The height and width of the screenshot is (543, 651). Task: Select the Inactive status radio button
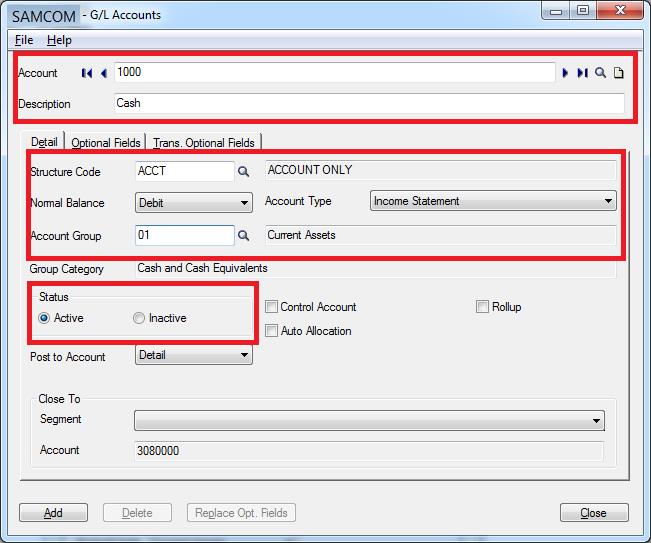(139, 318)
